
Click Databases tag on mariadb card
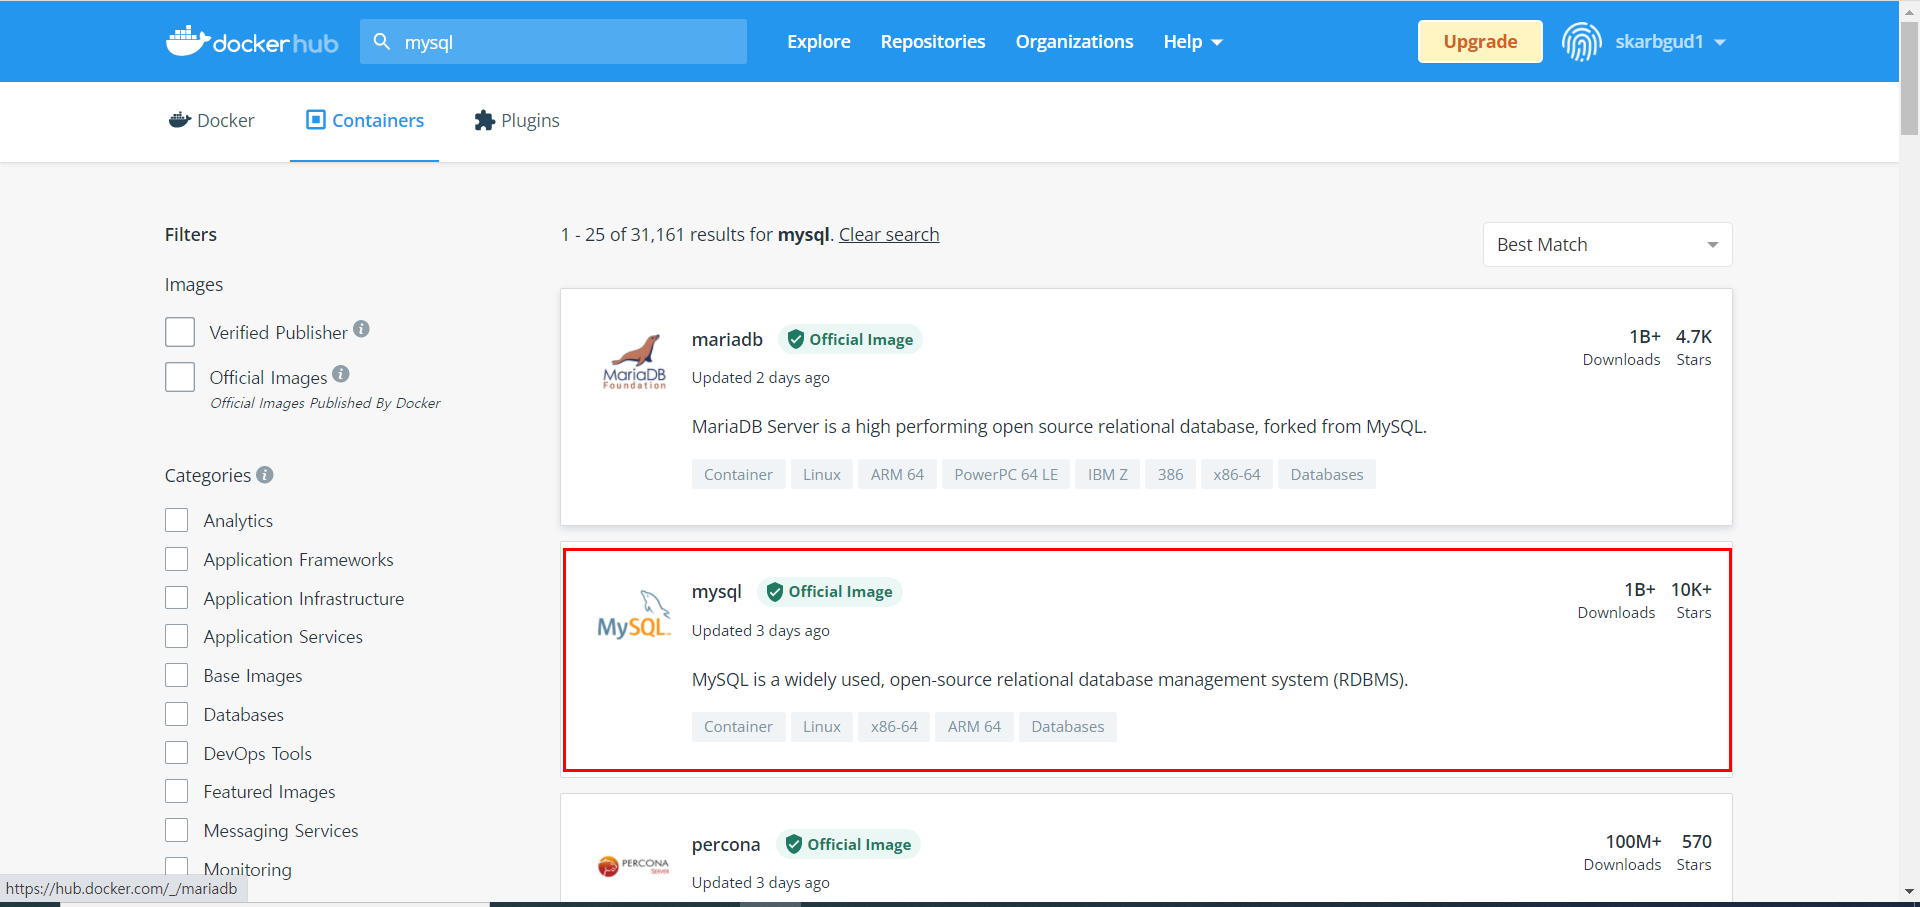pyautogui.click(x=1327, y=474)
